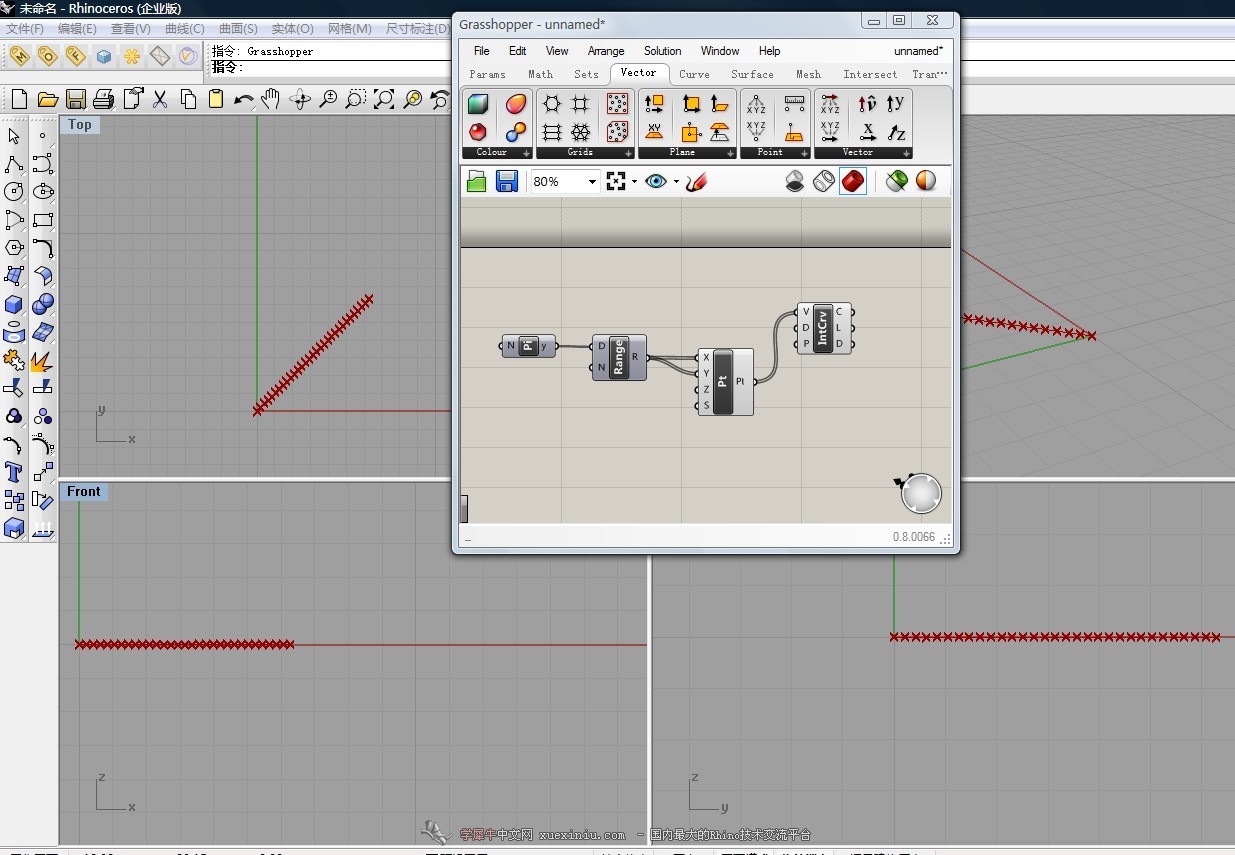Screen dimensions: 1235x855
Task: Click the Front viewport label
Action: (84, 491)
